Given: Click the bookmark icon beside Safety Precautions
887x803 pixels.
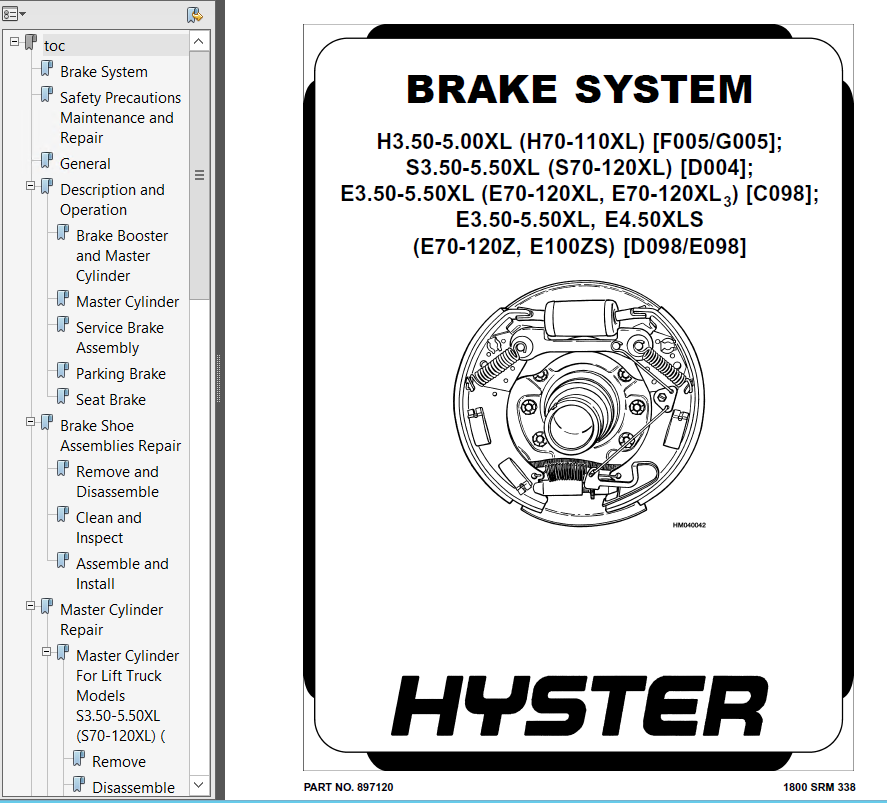Looking at the screenshot, I should pos(46,94).
